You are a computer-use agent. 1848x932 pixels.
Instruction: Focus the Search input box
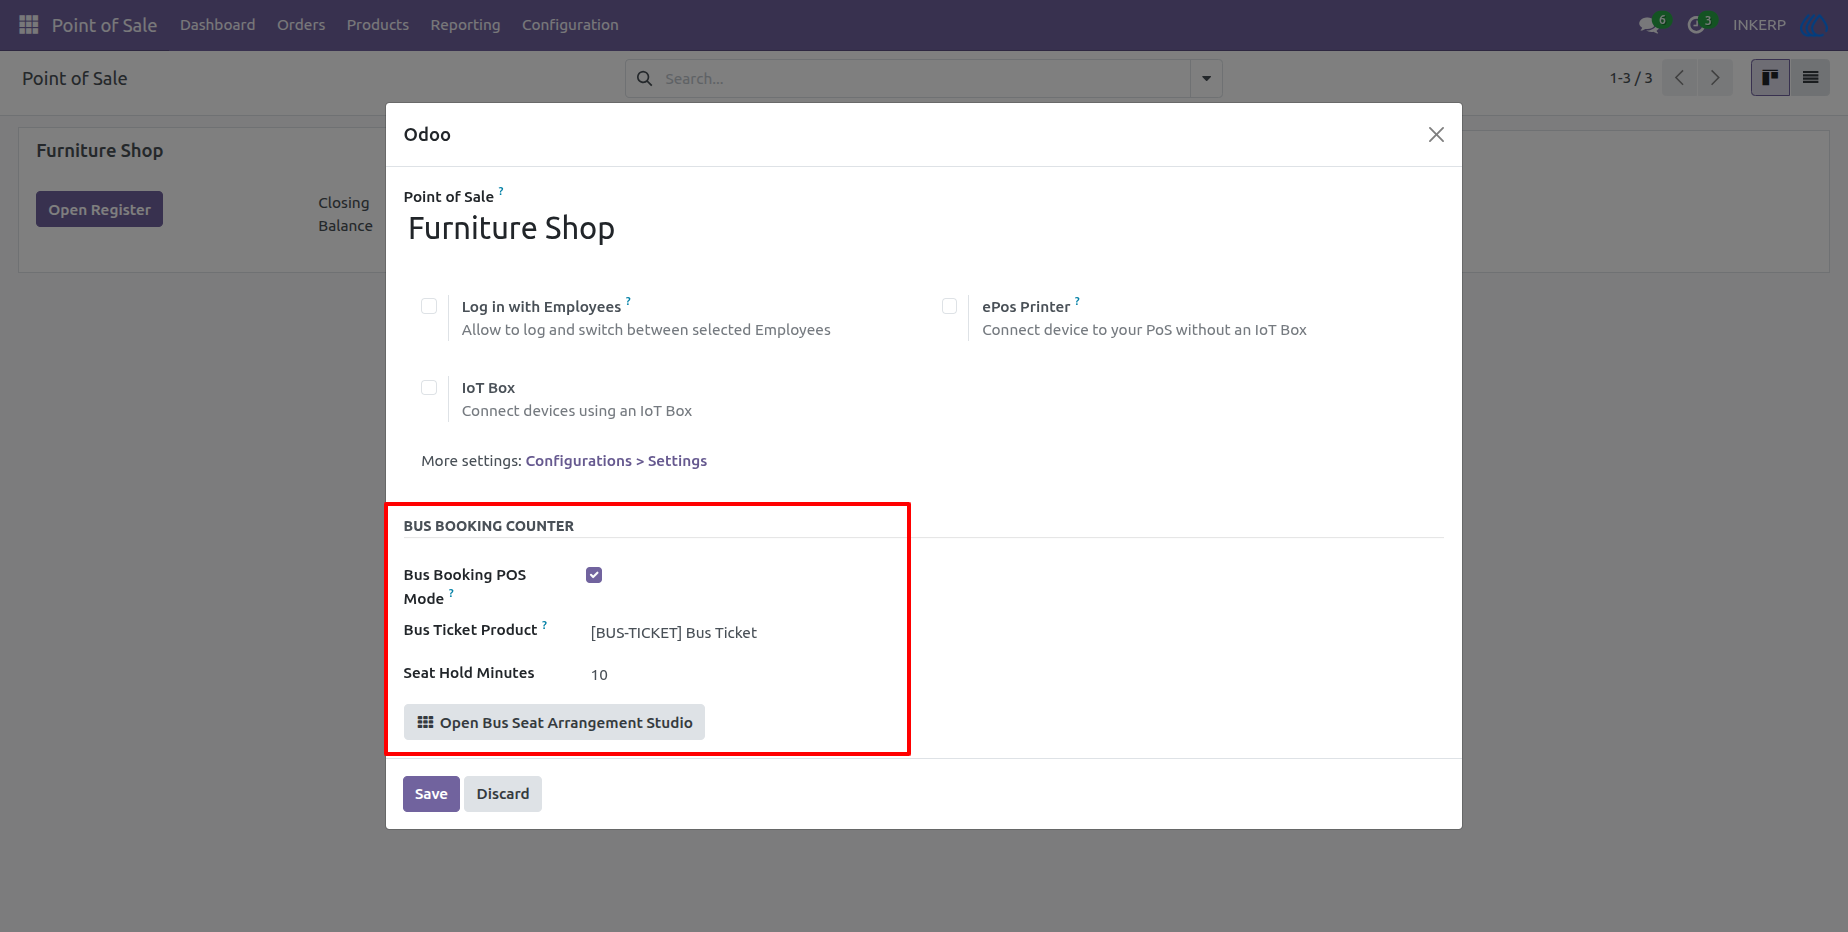point(924,78)
